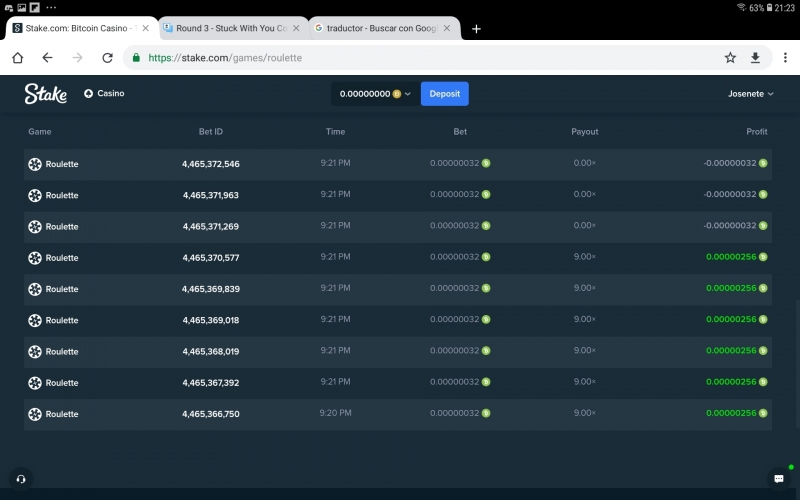Click the Game column header

40,132
